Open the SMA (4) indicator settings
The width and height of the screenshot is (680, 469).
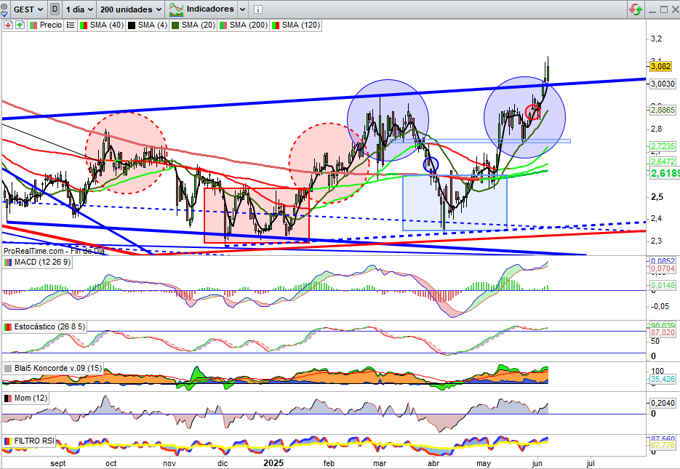(x=152, y=25)
